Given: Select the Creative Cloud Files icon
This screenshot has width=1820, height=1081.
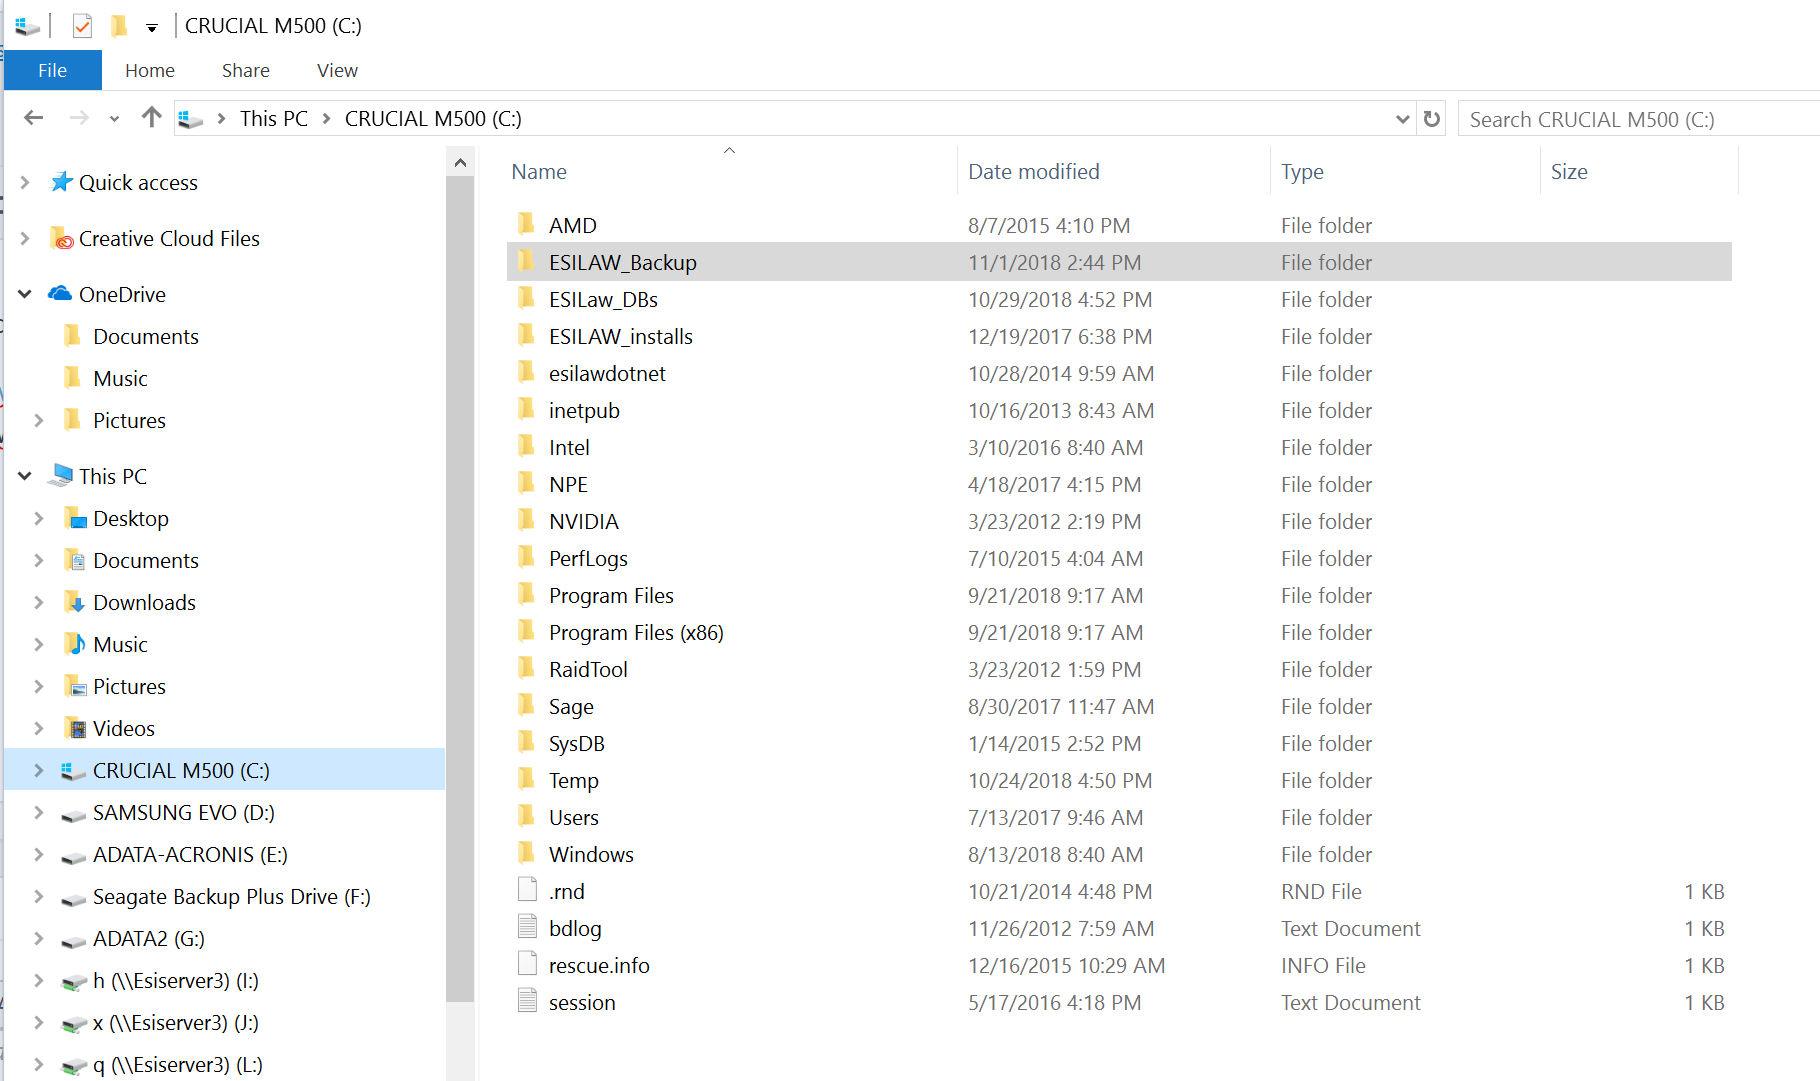Looking at the screenshot, I should [62, 238].
